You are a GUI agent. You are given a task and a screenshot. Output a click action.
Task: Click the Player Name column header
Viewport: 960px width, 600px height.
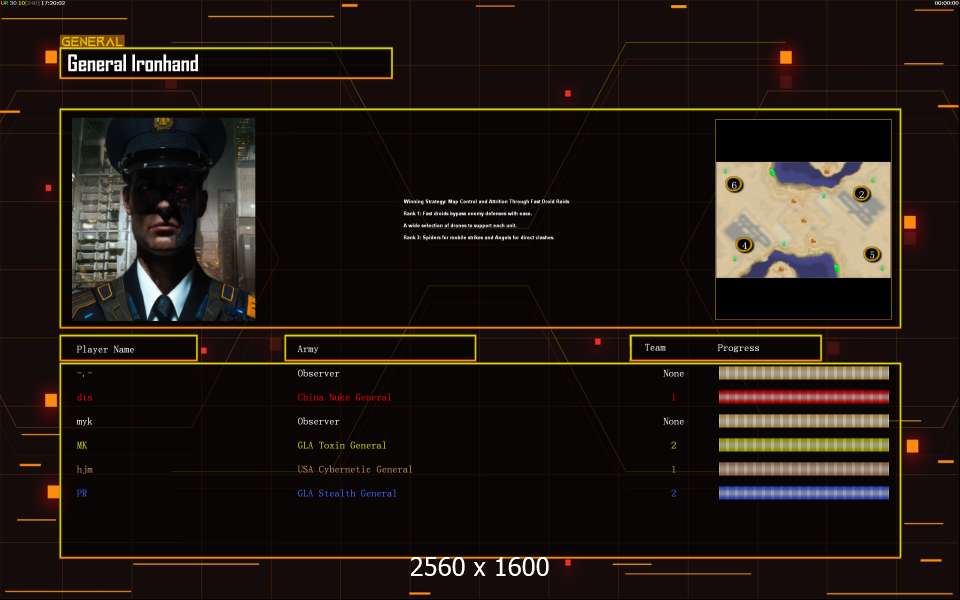[129, 348]
